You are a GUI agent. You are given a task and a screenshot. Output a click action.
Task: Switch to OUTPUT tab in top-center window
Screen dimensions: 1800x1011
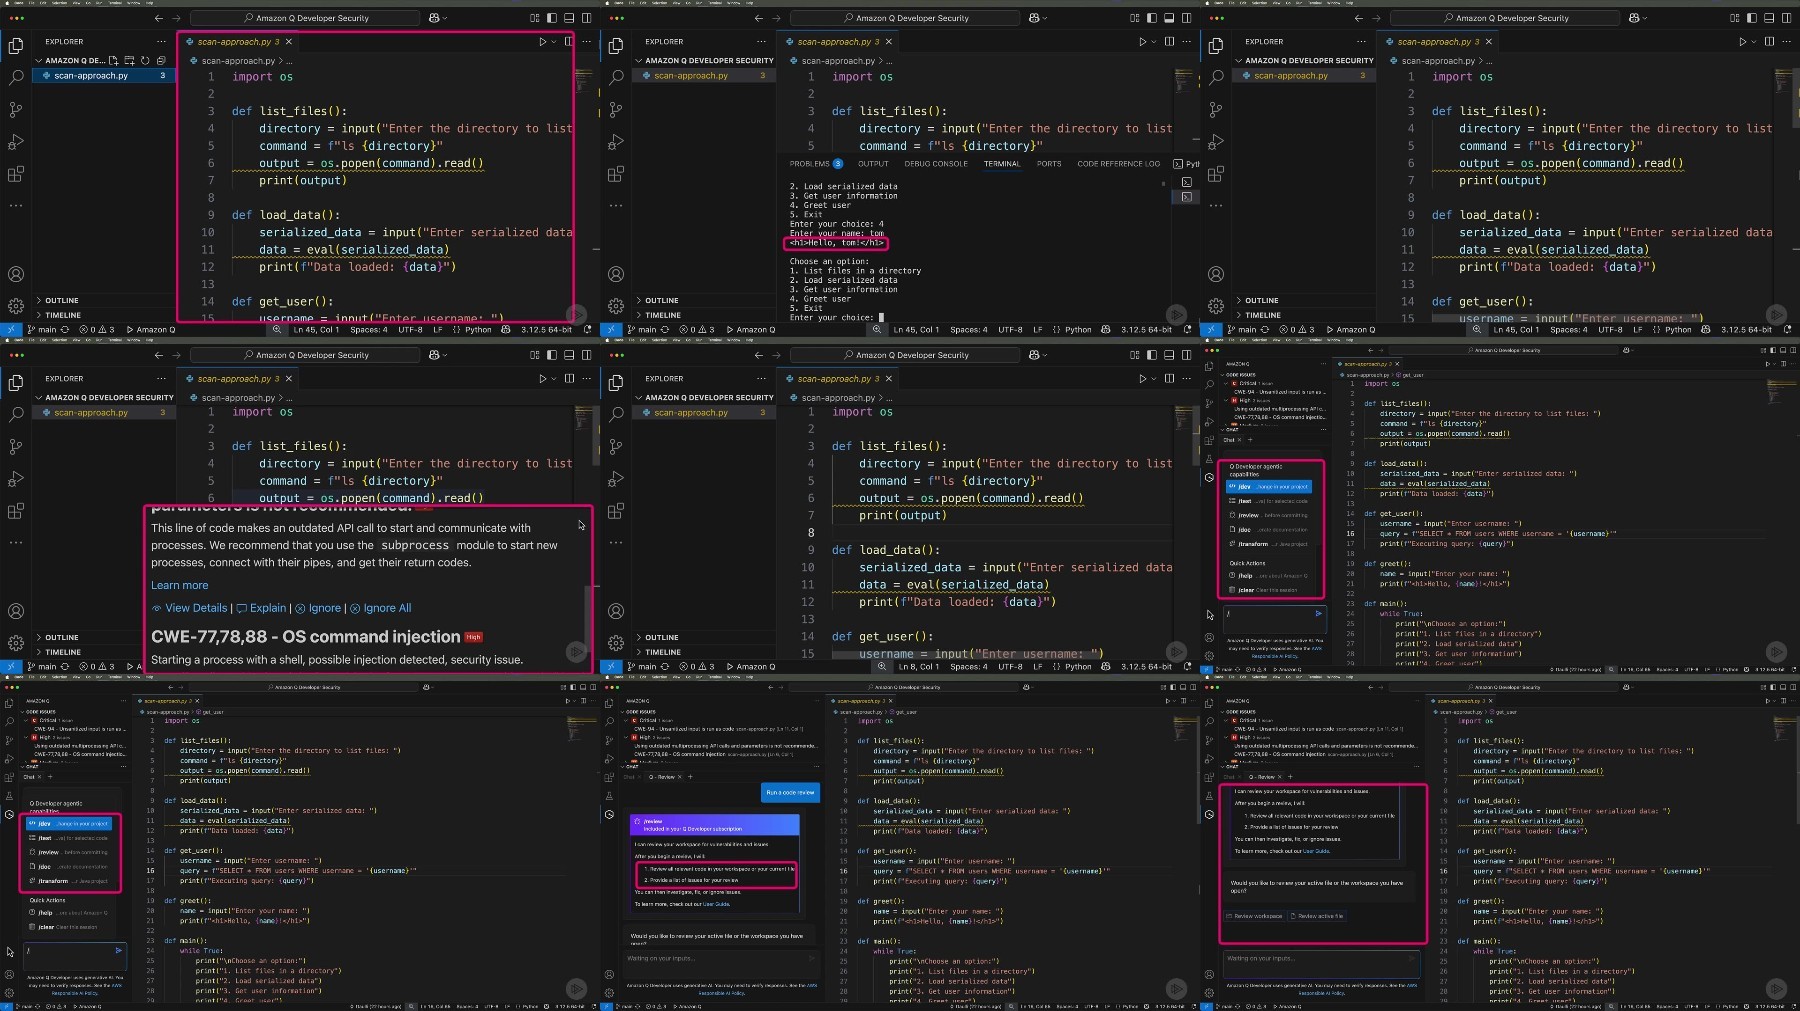coord(873,164)
